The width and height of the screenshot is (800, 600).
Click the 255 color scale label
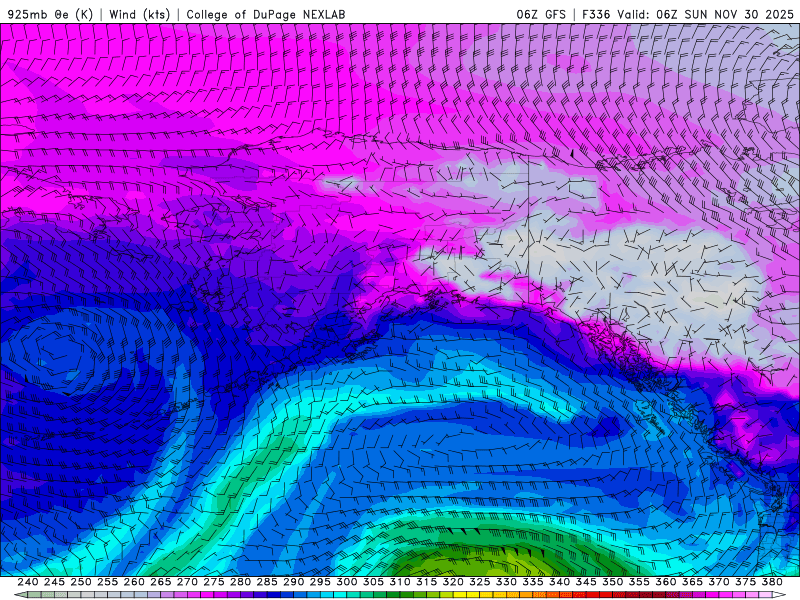coord(107,582)
